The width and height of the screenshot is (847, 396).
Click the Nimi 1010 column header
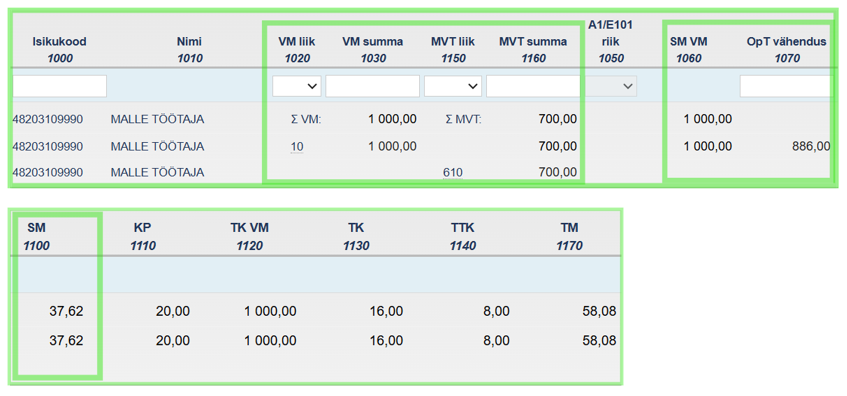[x=190, y=50]
